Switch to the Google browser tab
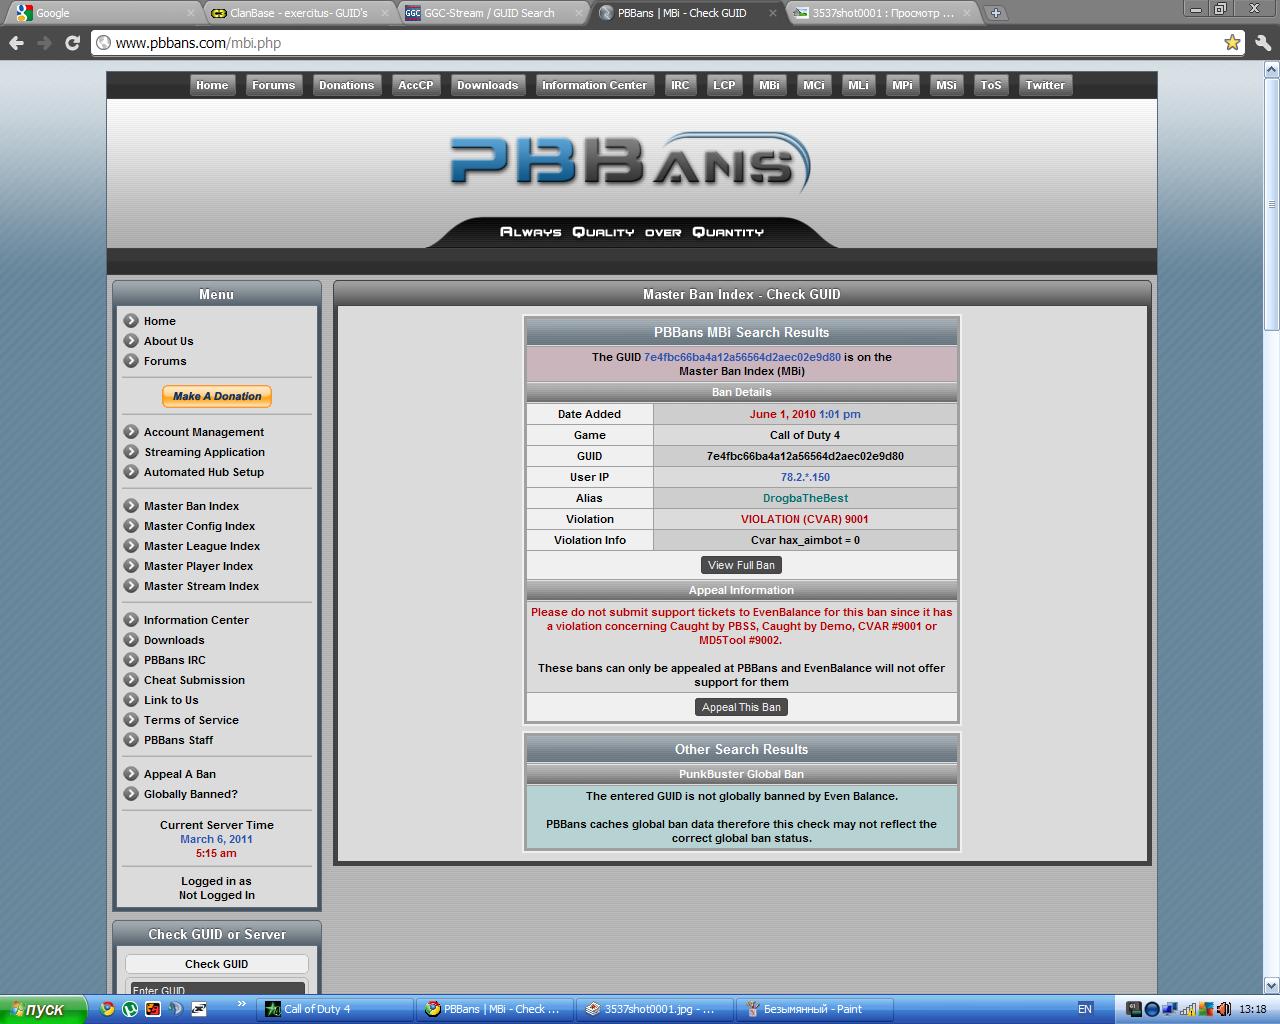 pyautogui.click(x=104, y=13)
